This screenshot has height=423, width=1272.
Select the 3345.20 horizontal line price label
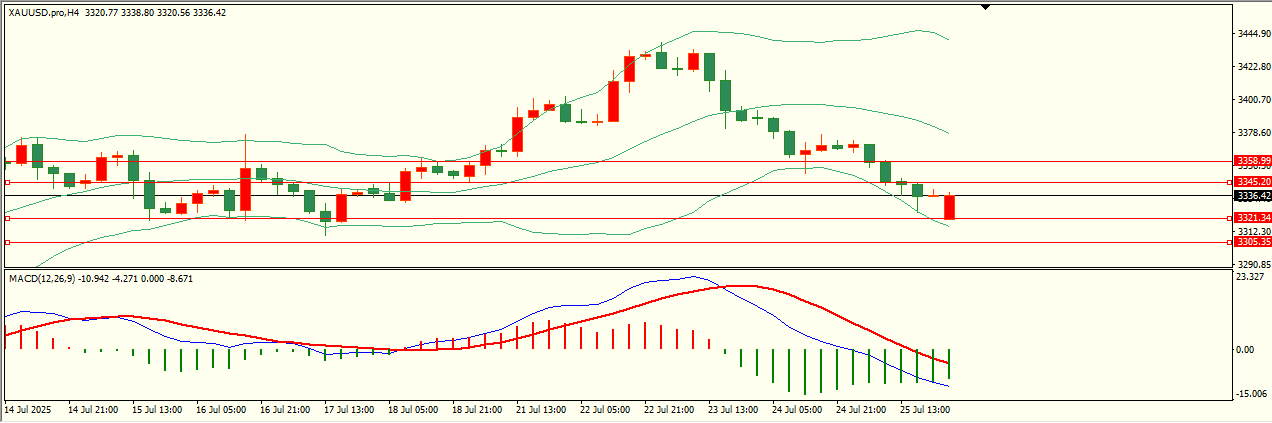click(1253, 182)
